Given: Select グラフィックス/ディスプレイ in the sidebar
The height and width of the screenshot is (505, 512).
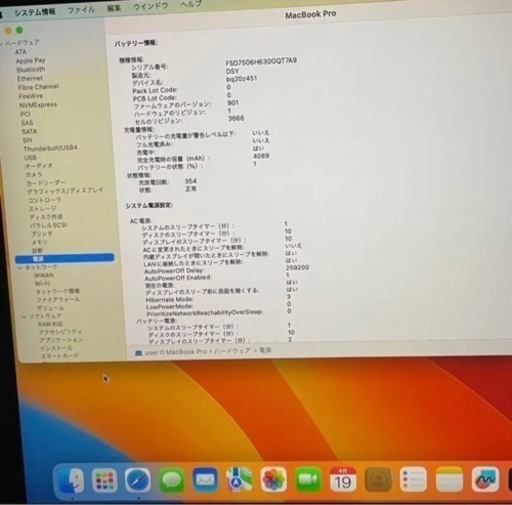Looking at the screenshot, I should click(65, 191).
